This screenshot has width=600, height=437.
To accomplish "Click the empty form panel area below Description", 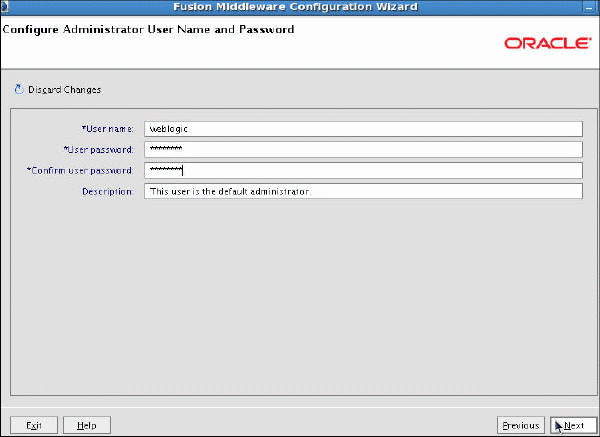I will [x=300, y=300].
